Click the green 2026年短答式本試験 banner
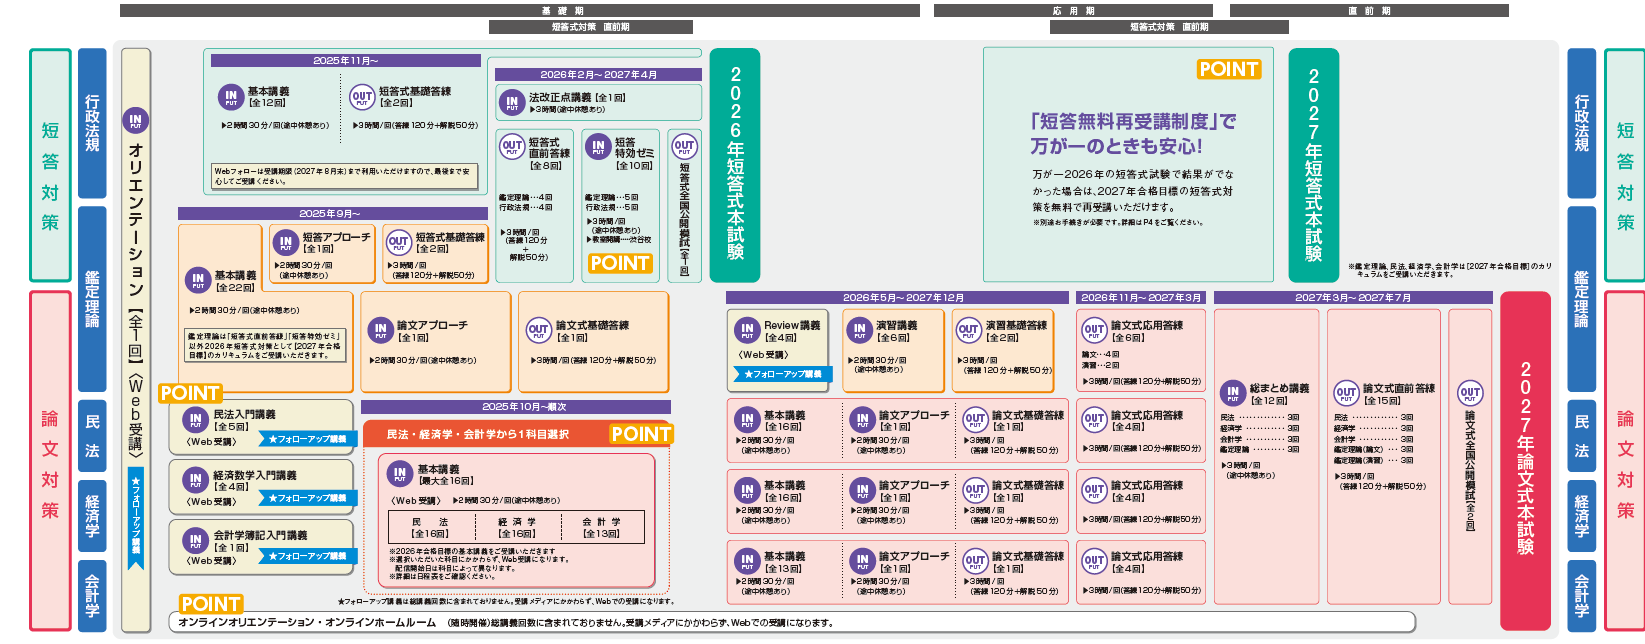This screenshot has height=644, width=1645. (735, 165)
